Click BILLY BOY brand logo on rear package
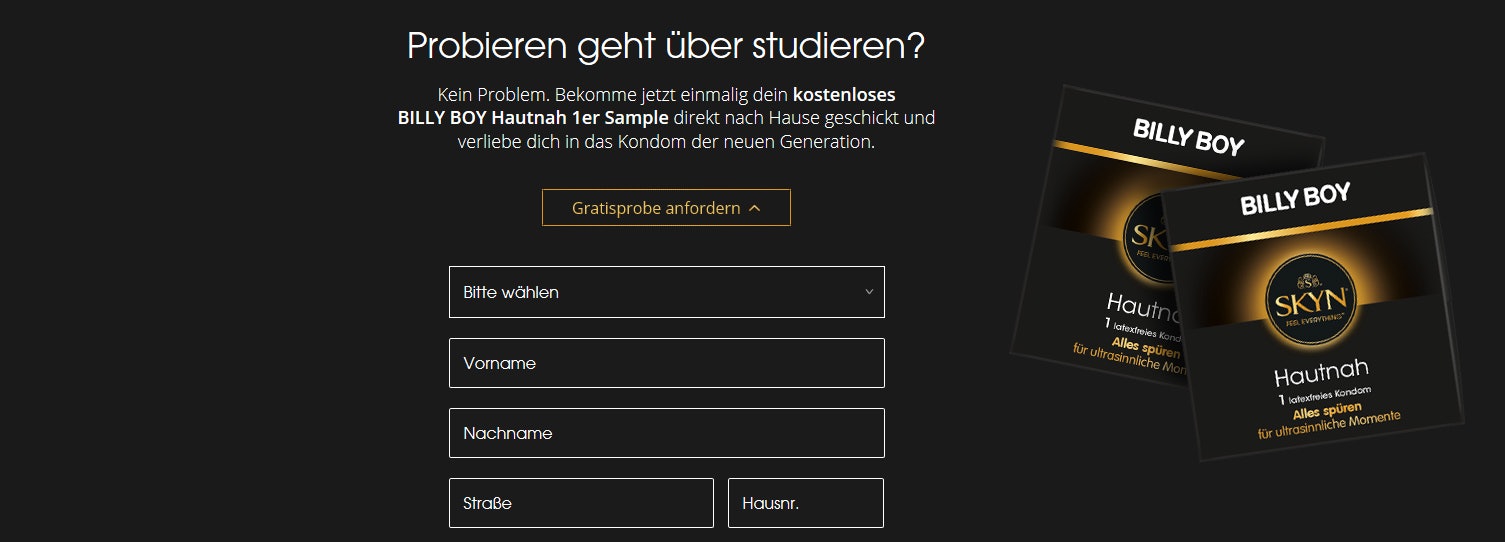Screen dimensions: 1505x542 (x=1188, y=136)
